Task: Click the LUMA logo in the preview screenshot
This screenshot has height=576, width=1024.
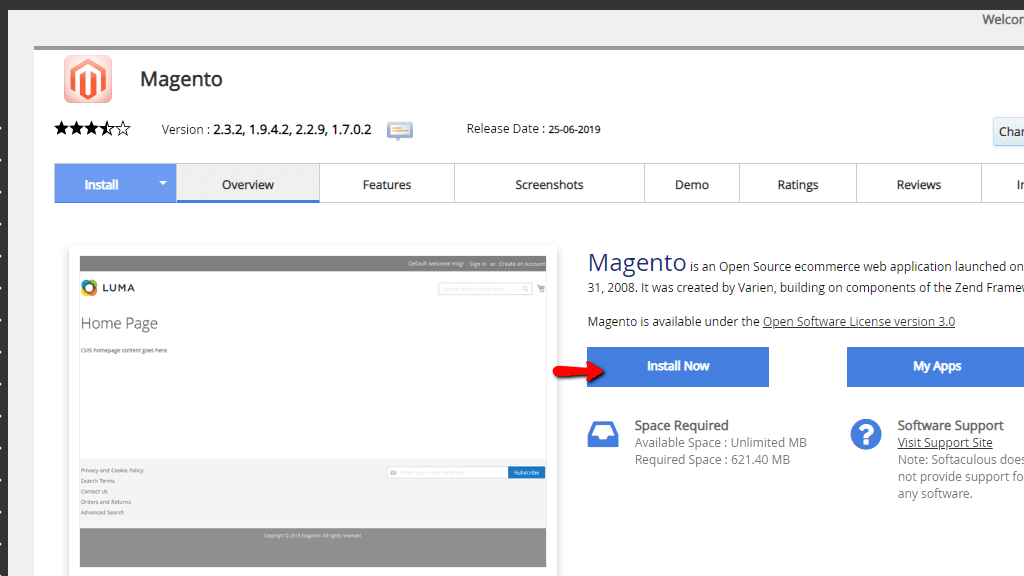Action: click(108, 288)
